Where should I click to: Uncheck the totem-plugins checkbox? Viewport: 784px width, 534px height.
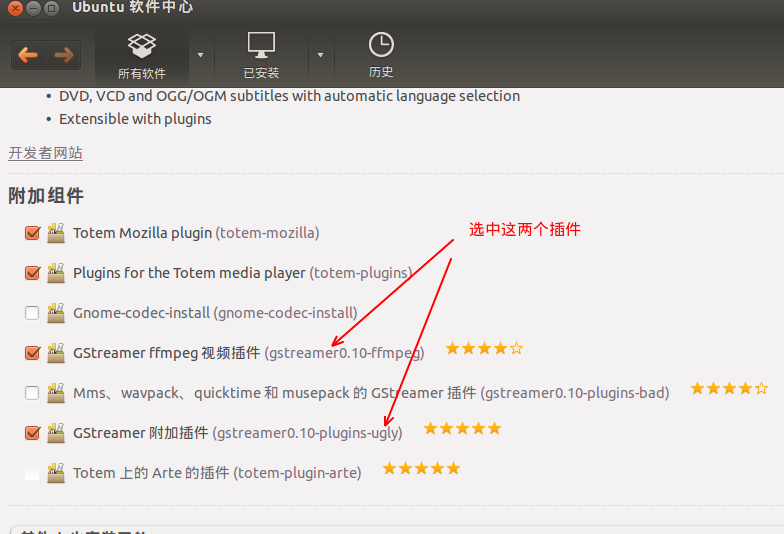tap(32, 273)
